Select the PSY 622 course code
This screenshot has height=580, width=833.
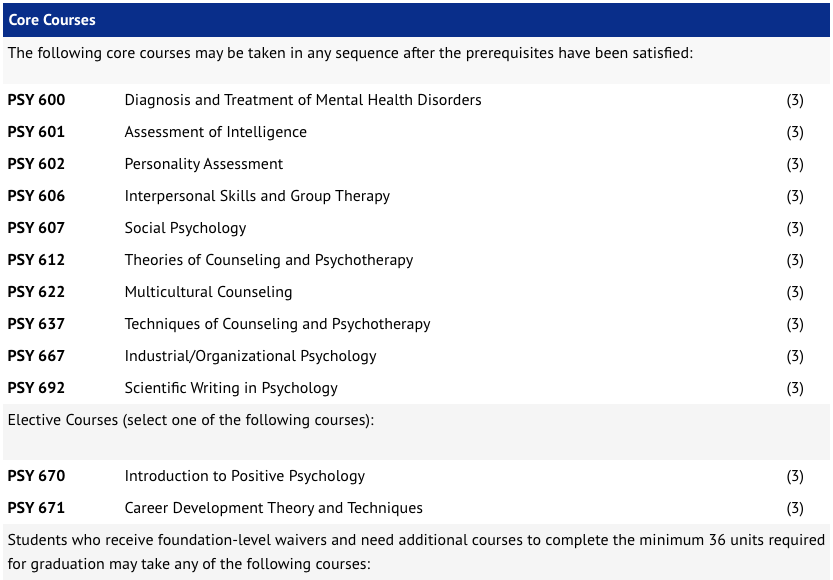36,292
